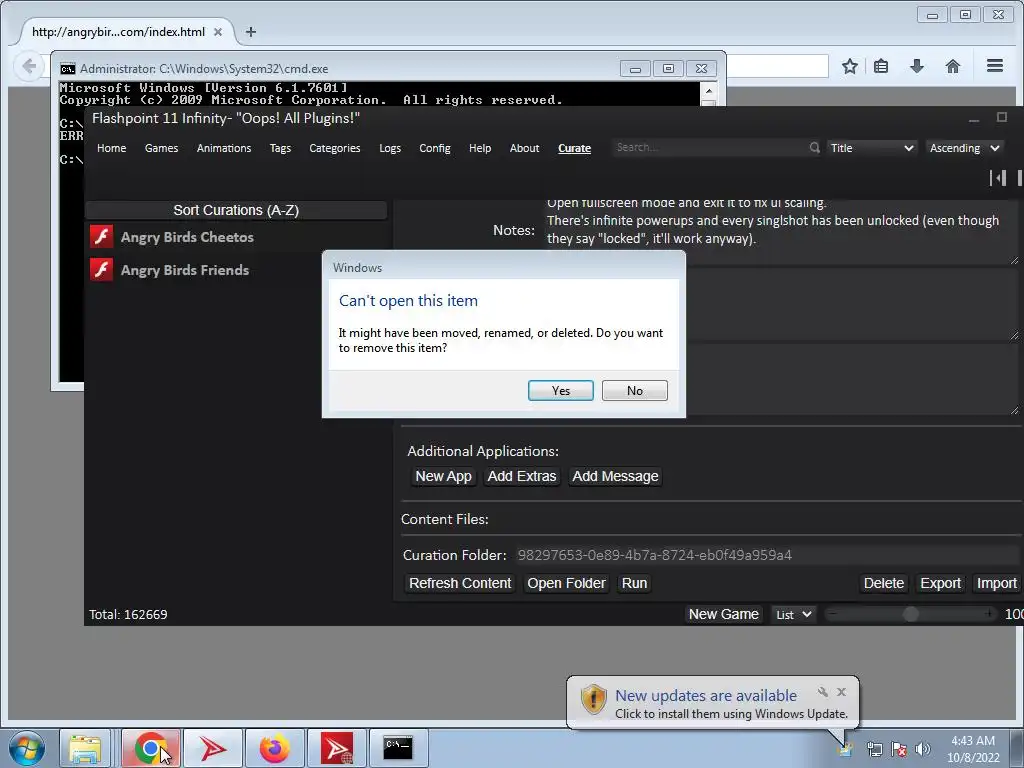This screenshot has height=768, width=1024.
Task: Open the Animations tab in Flashpoint
Action: [224, 148]
